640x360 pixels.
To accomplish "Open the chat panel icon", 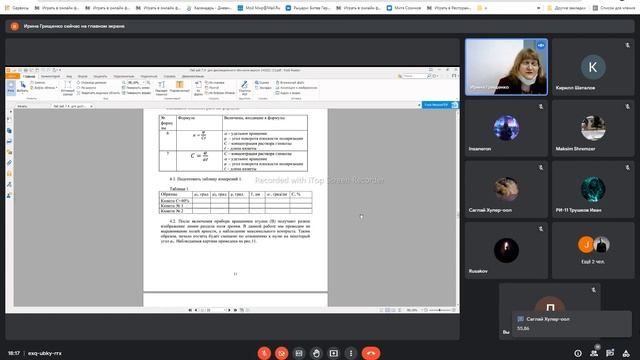I will pos(610,353).
